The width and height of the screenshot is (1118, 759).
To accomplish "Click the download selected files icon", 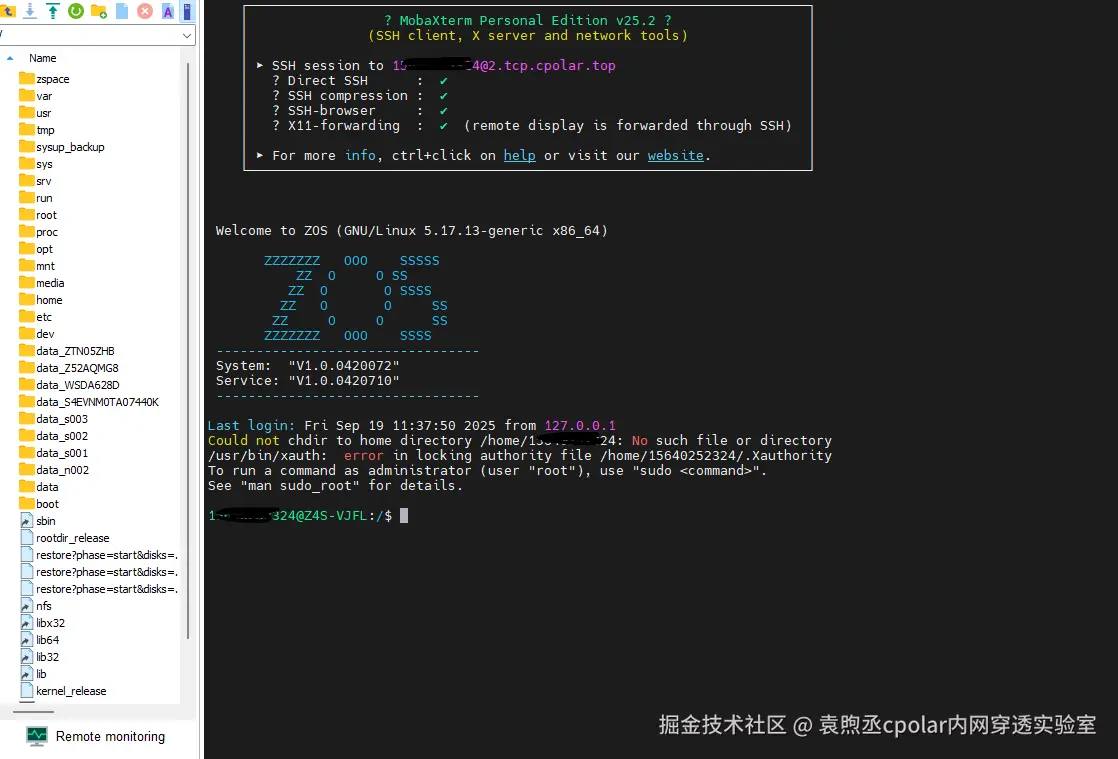I will point(30,11).
